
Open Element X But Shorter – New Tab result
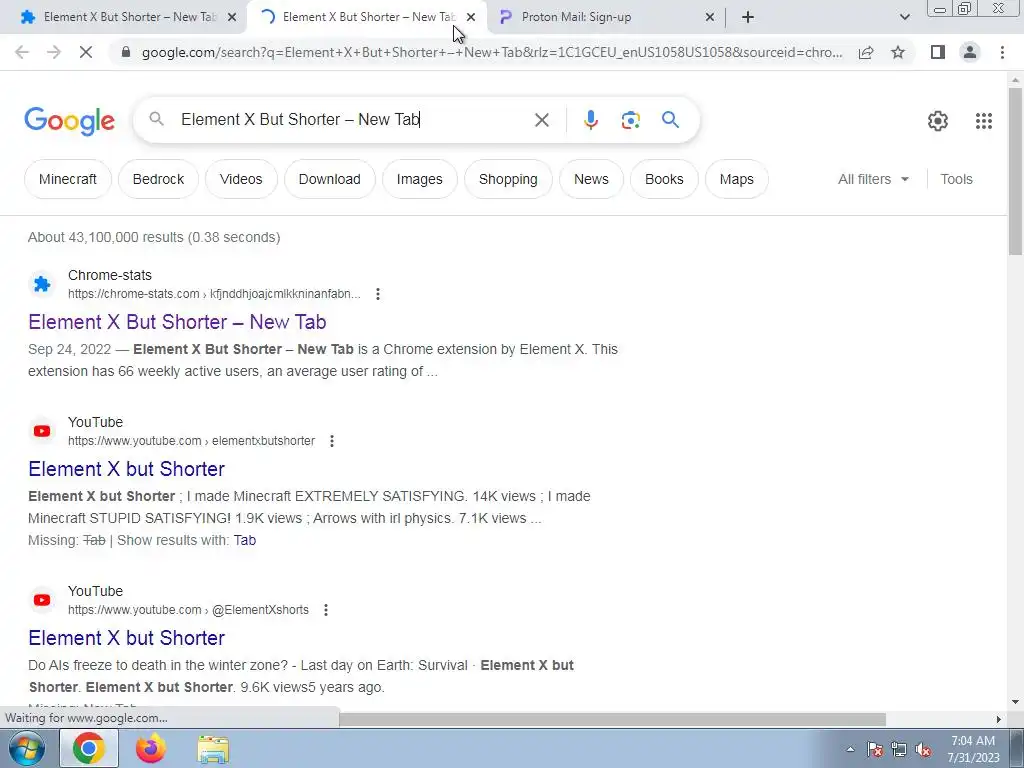[x=177, y=322]
